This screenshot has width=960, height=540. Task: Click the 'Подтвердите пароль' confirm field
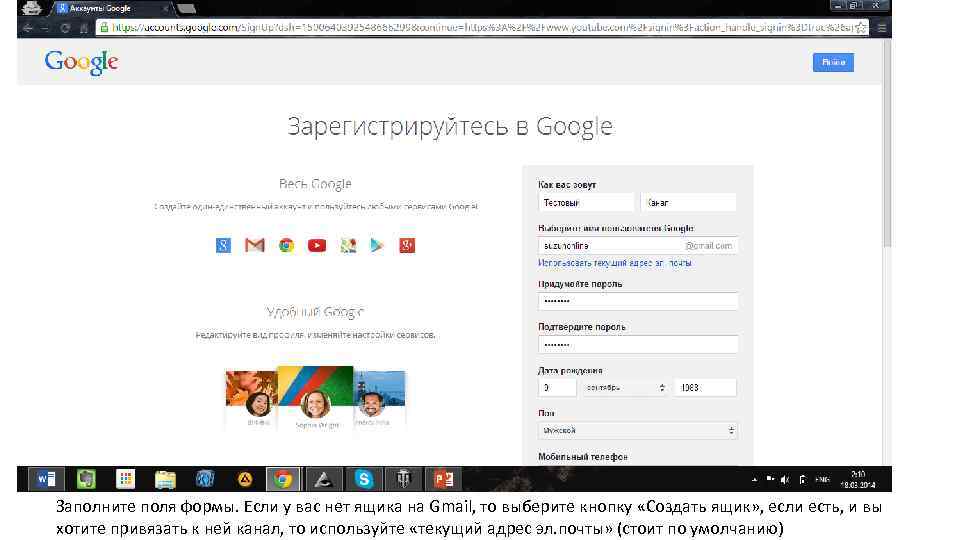[x=638, y=344]
